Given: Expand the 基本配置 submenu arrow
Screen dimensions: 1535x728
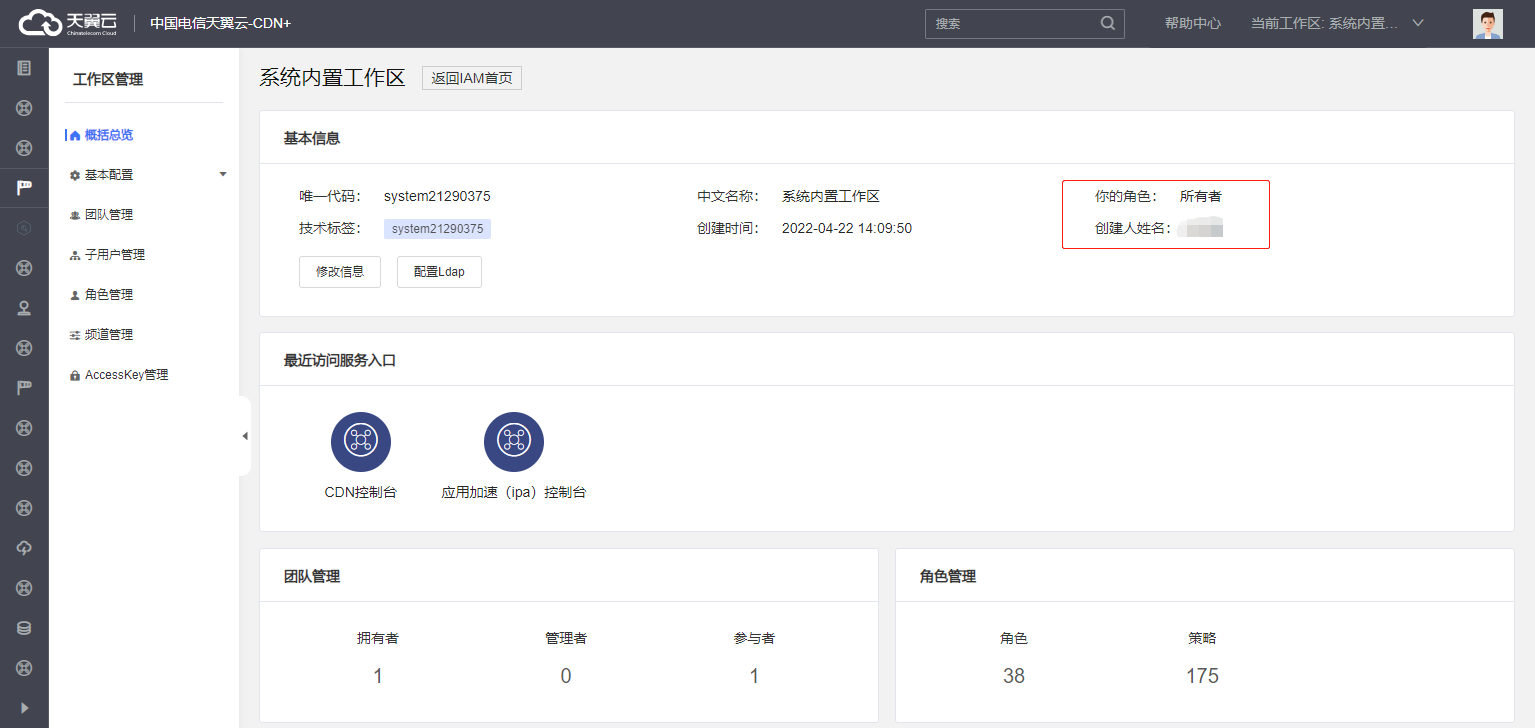Looking at the screenshot, I should click(x=223, y=174).
